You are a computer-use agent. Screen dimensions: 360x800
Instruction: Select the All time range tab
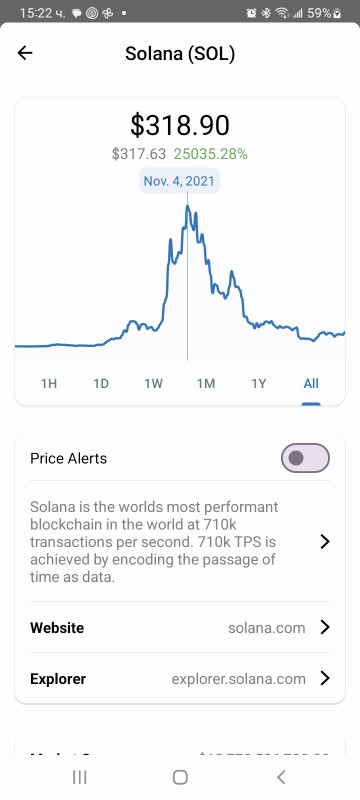[311, 383]
